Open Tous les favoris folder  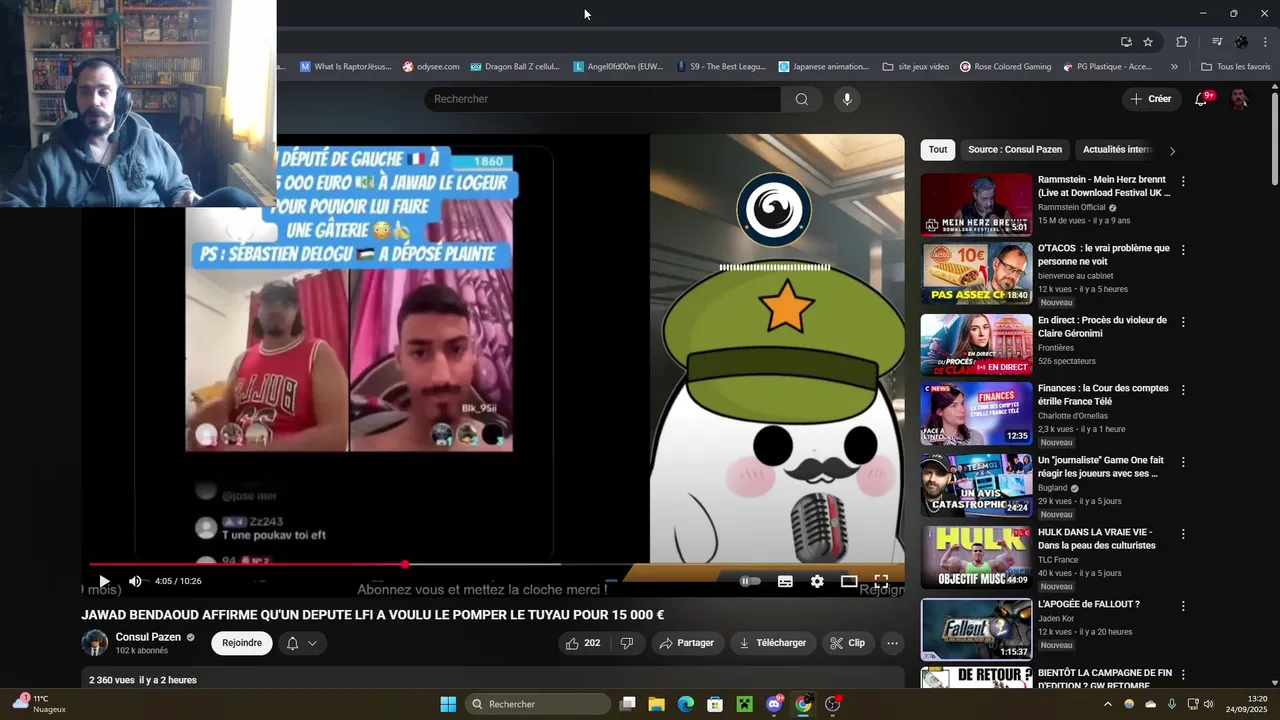coord(1235,67)
